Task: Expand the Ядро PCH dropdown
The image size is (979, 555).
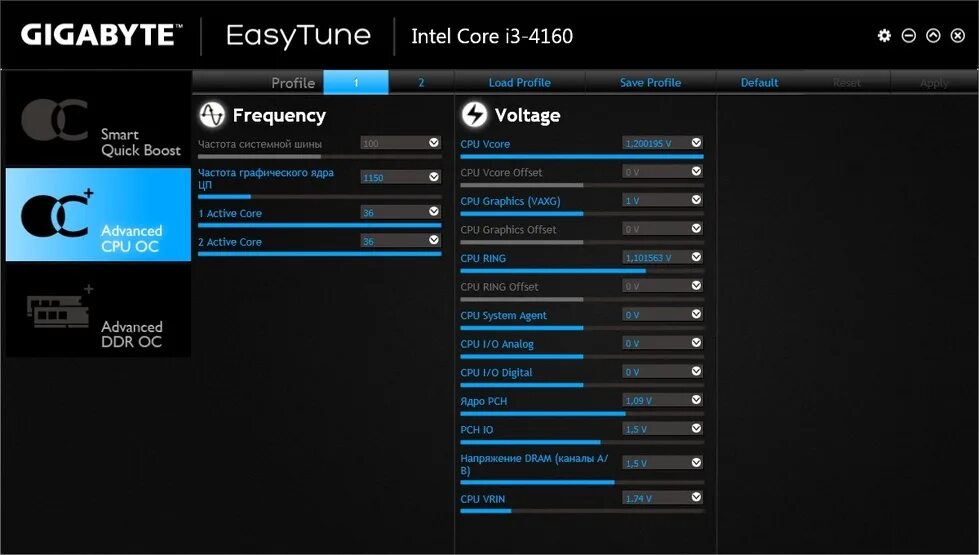Action: click(x=696, y=400)
